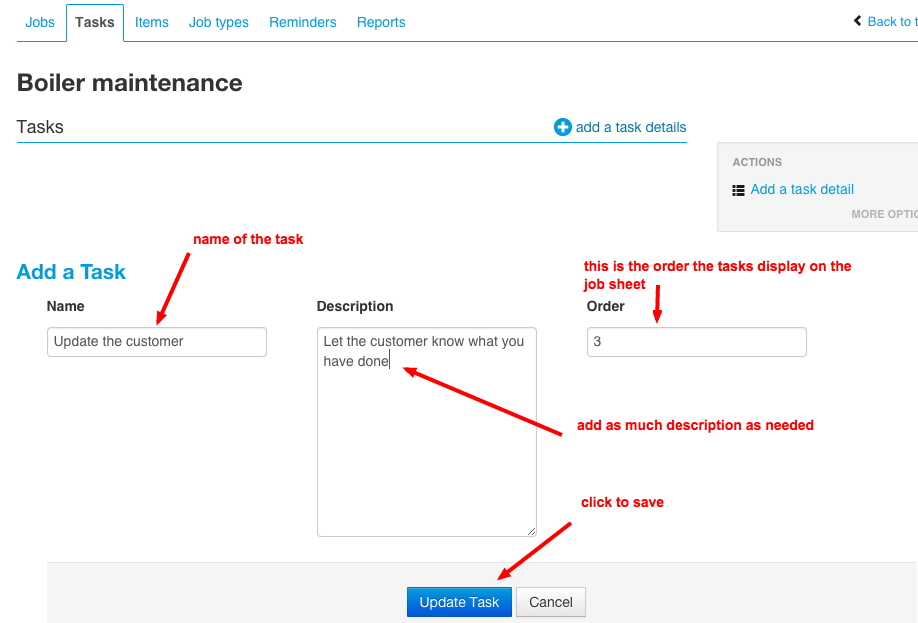This screenshot has width=918, height=623.
Task: Click the back chevron arrow icon
Action: (x=857, y=21)
